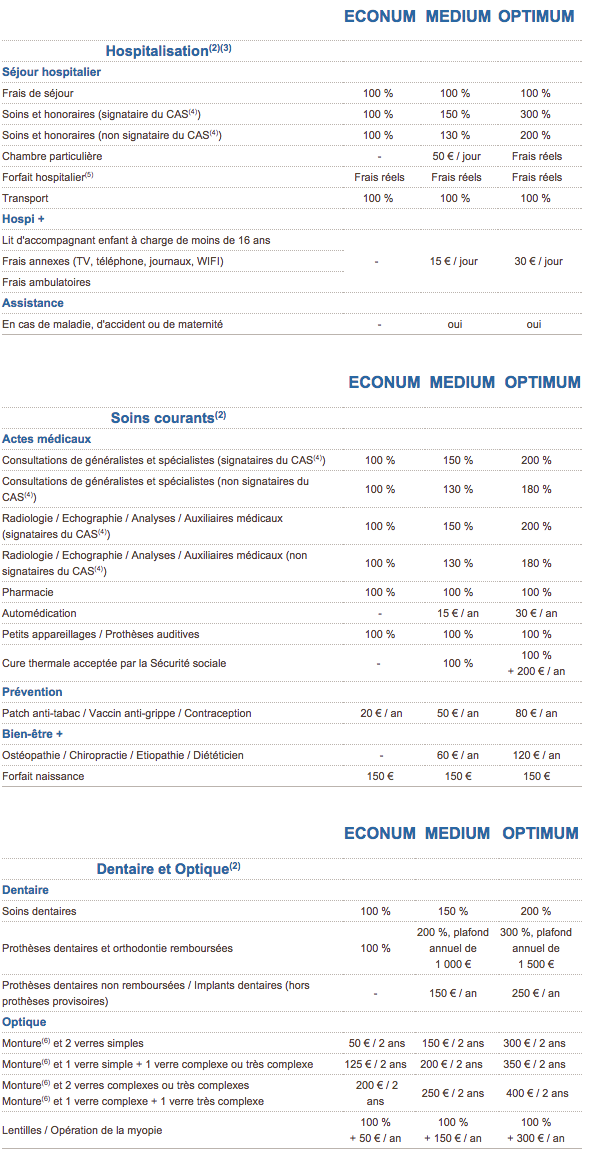Screen dimensions: 595x1151
Task: Click the Pharmacie row label
Action: coord(28,592)
